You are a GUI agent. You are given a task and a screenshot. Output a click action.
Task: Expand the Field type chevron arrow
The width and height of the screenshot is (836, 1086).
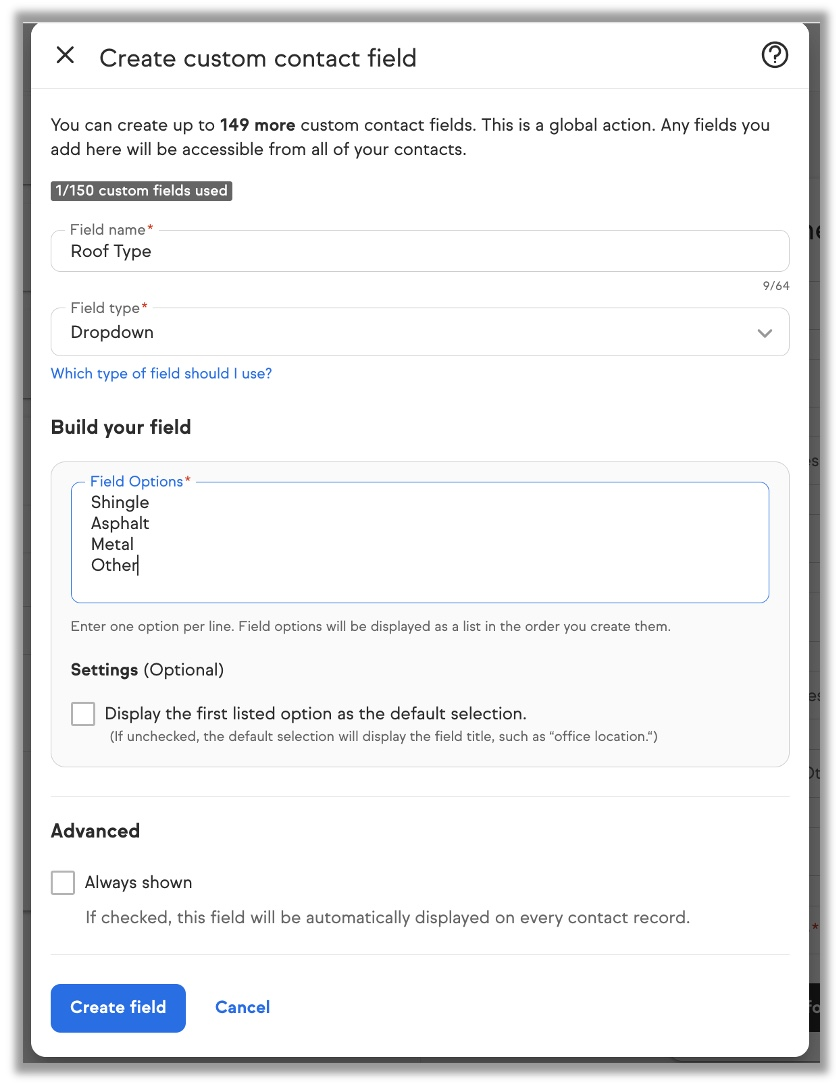coord(765,333)
